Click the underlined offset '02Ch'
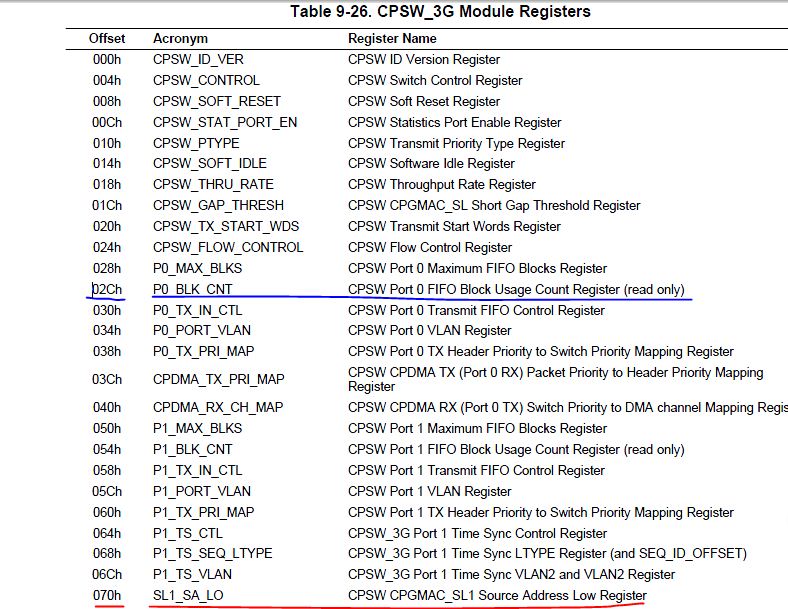Screen dimensions: 788x609 107,290
